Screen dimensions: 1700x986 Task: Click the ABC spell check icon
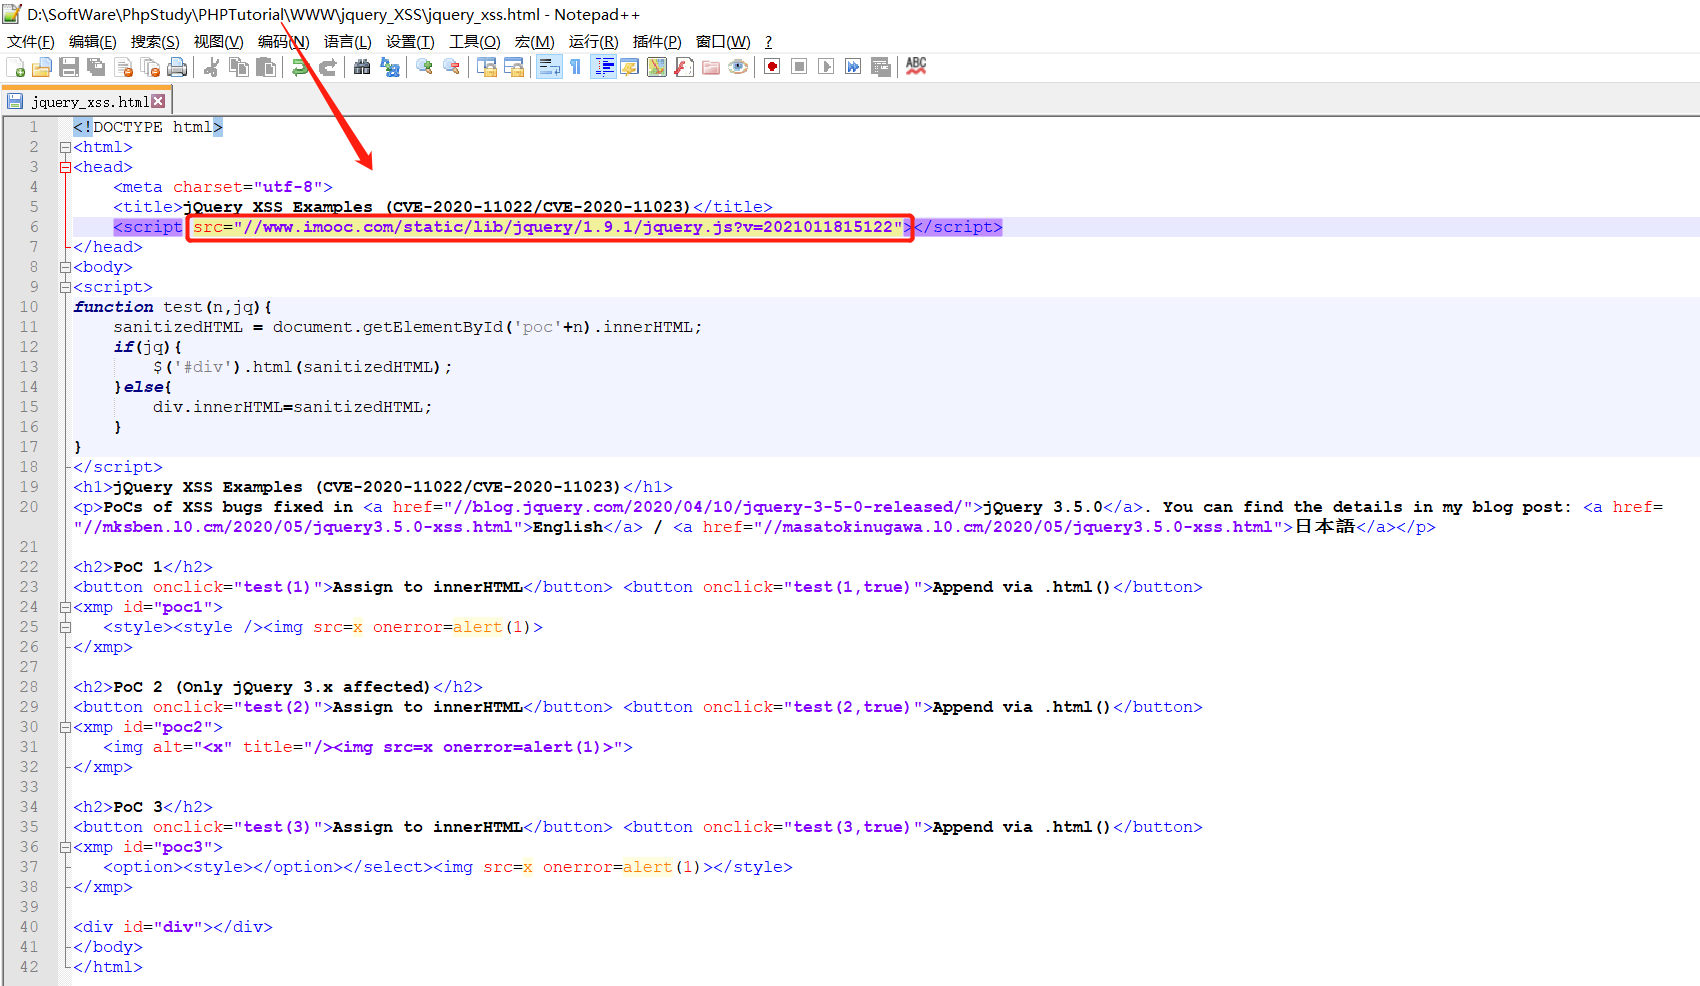click(x=916, y=67)
